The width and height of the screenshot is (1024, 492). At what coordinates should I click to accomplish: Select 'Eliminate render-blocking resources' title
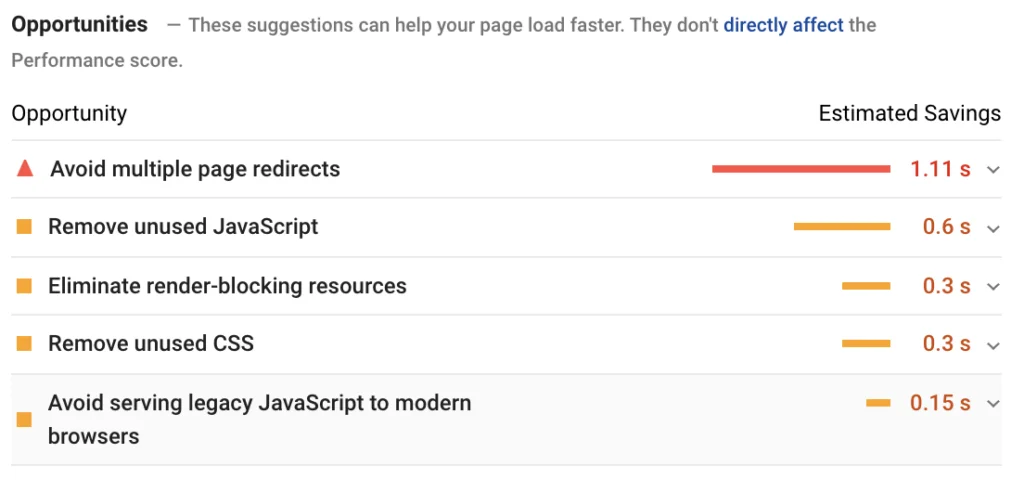[227, 286]
